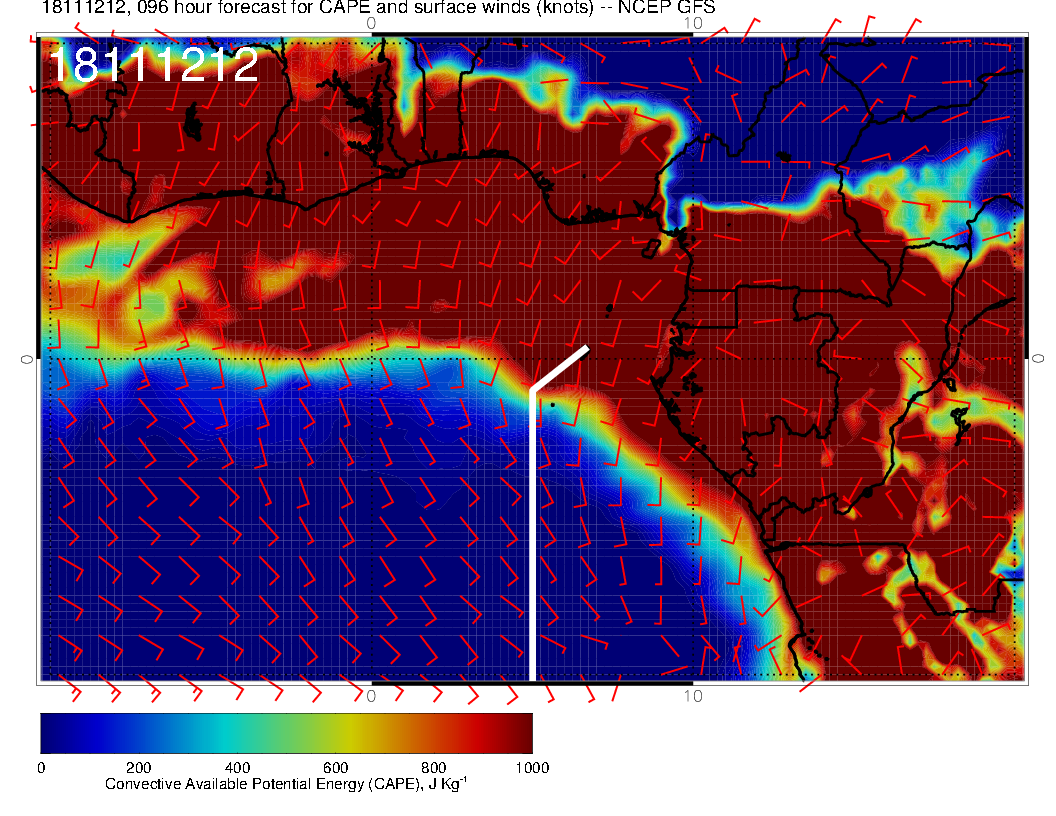Viewport: 1056px width, 816px height.
Task: Click the forecast title text above the map
Action: pos(378,7)
